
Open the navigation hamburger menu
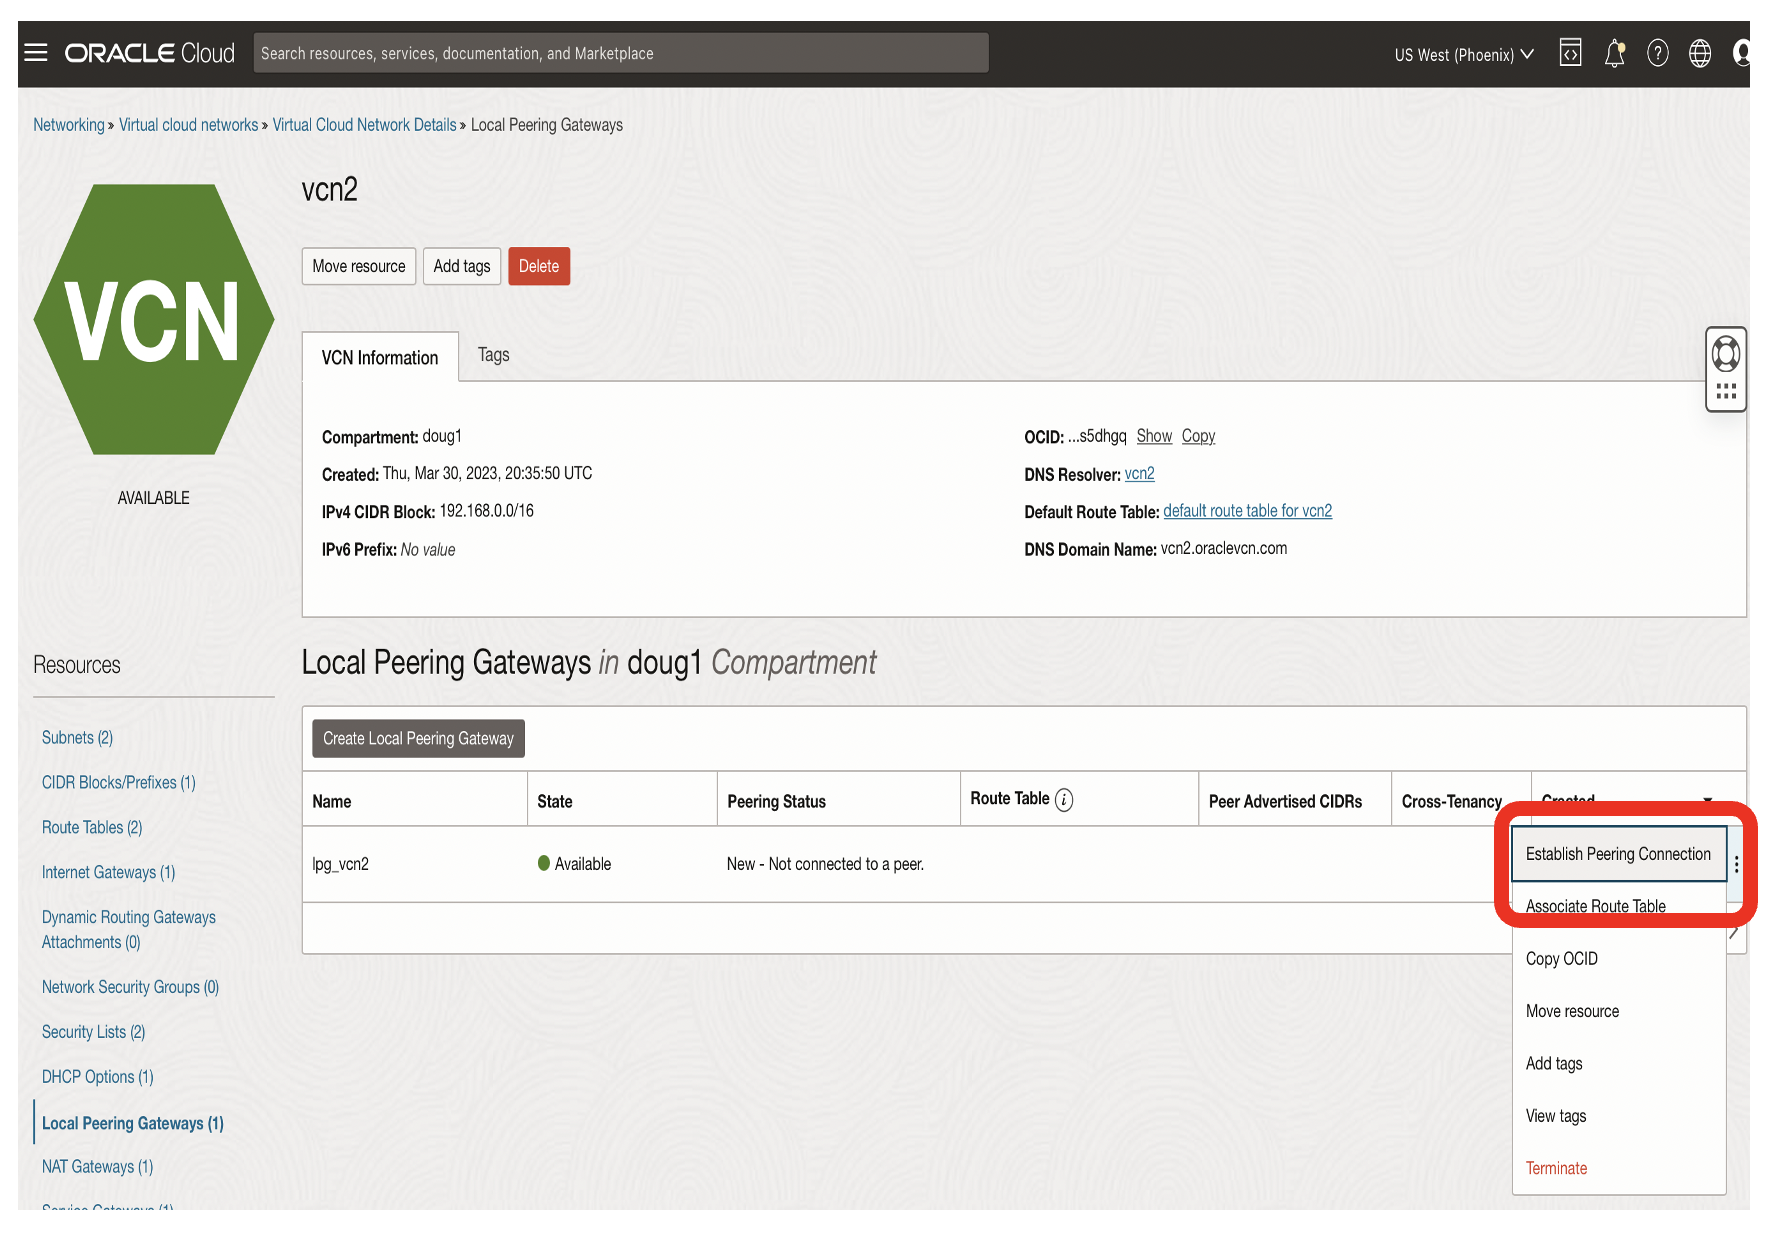point(35,52)
